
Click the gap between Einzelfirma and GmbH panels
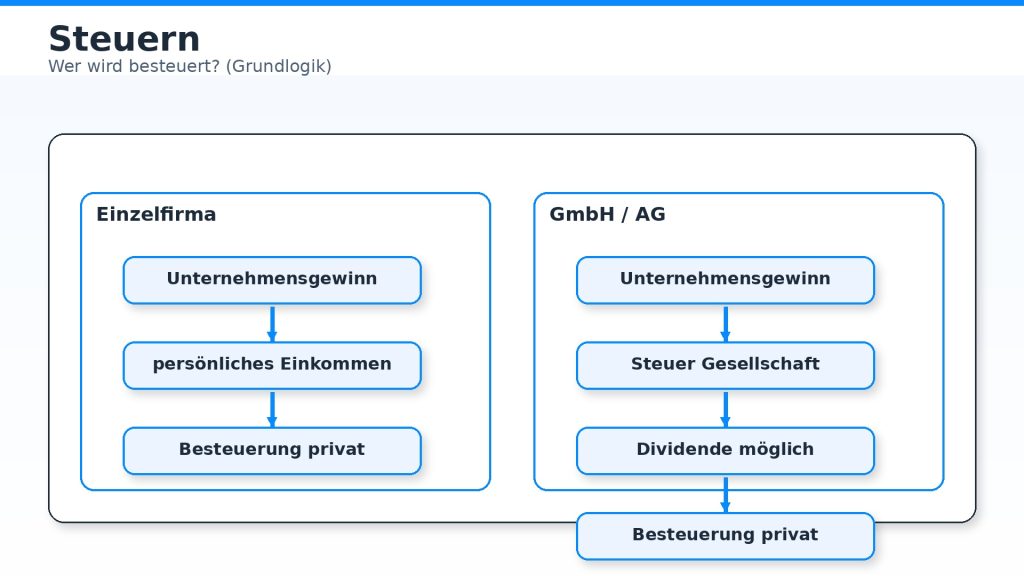click(x=512, y=340)
